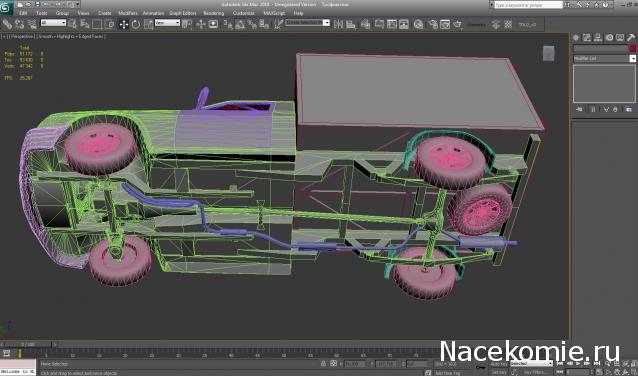Open the selection filter 'All' dropdown

[x=53, y=23]
